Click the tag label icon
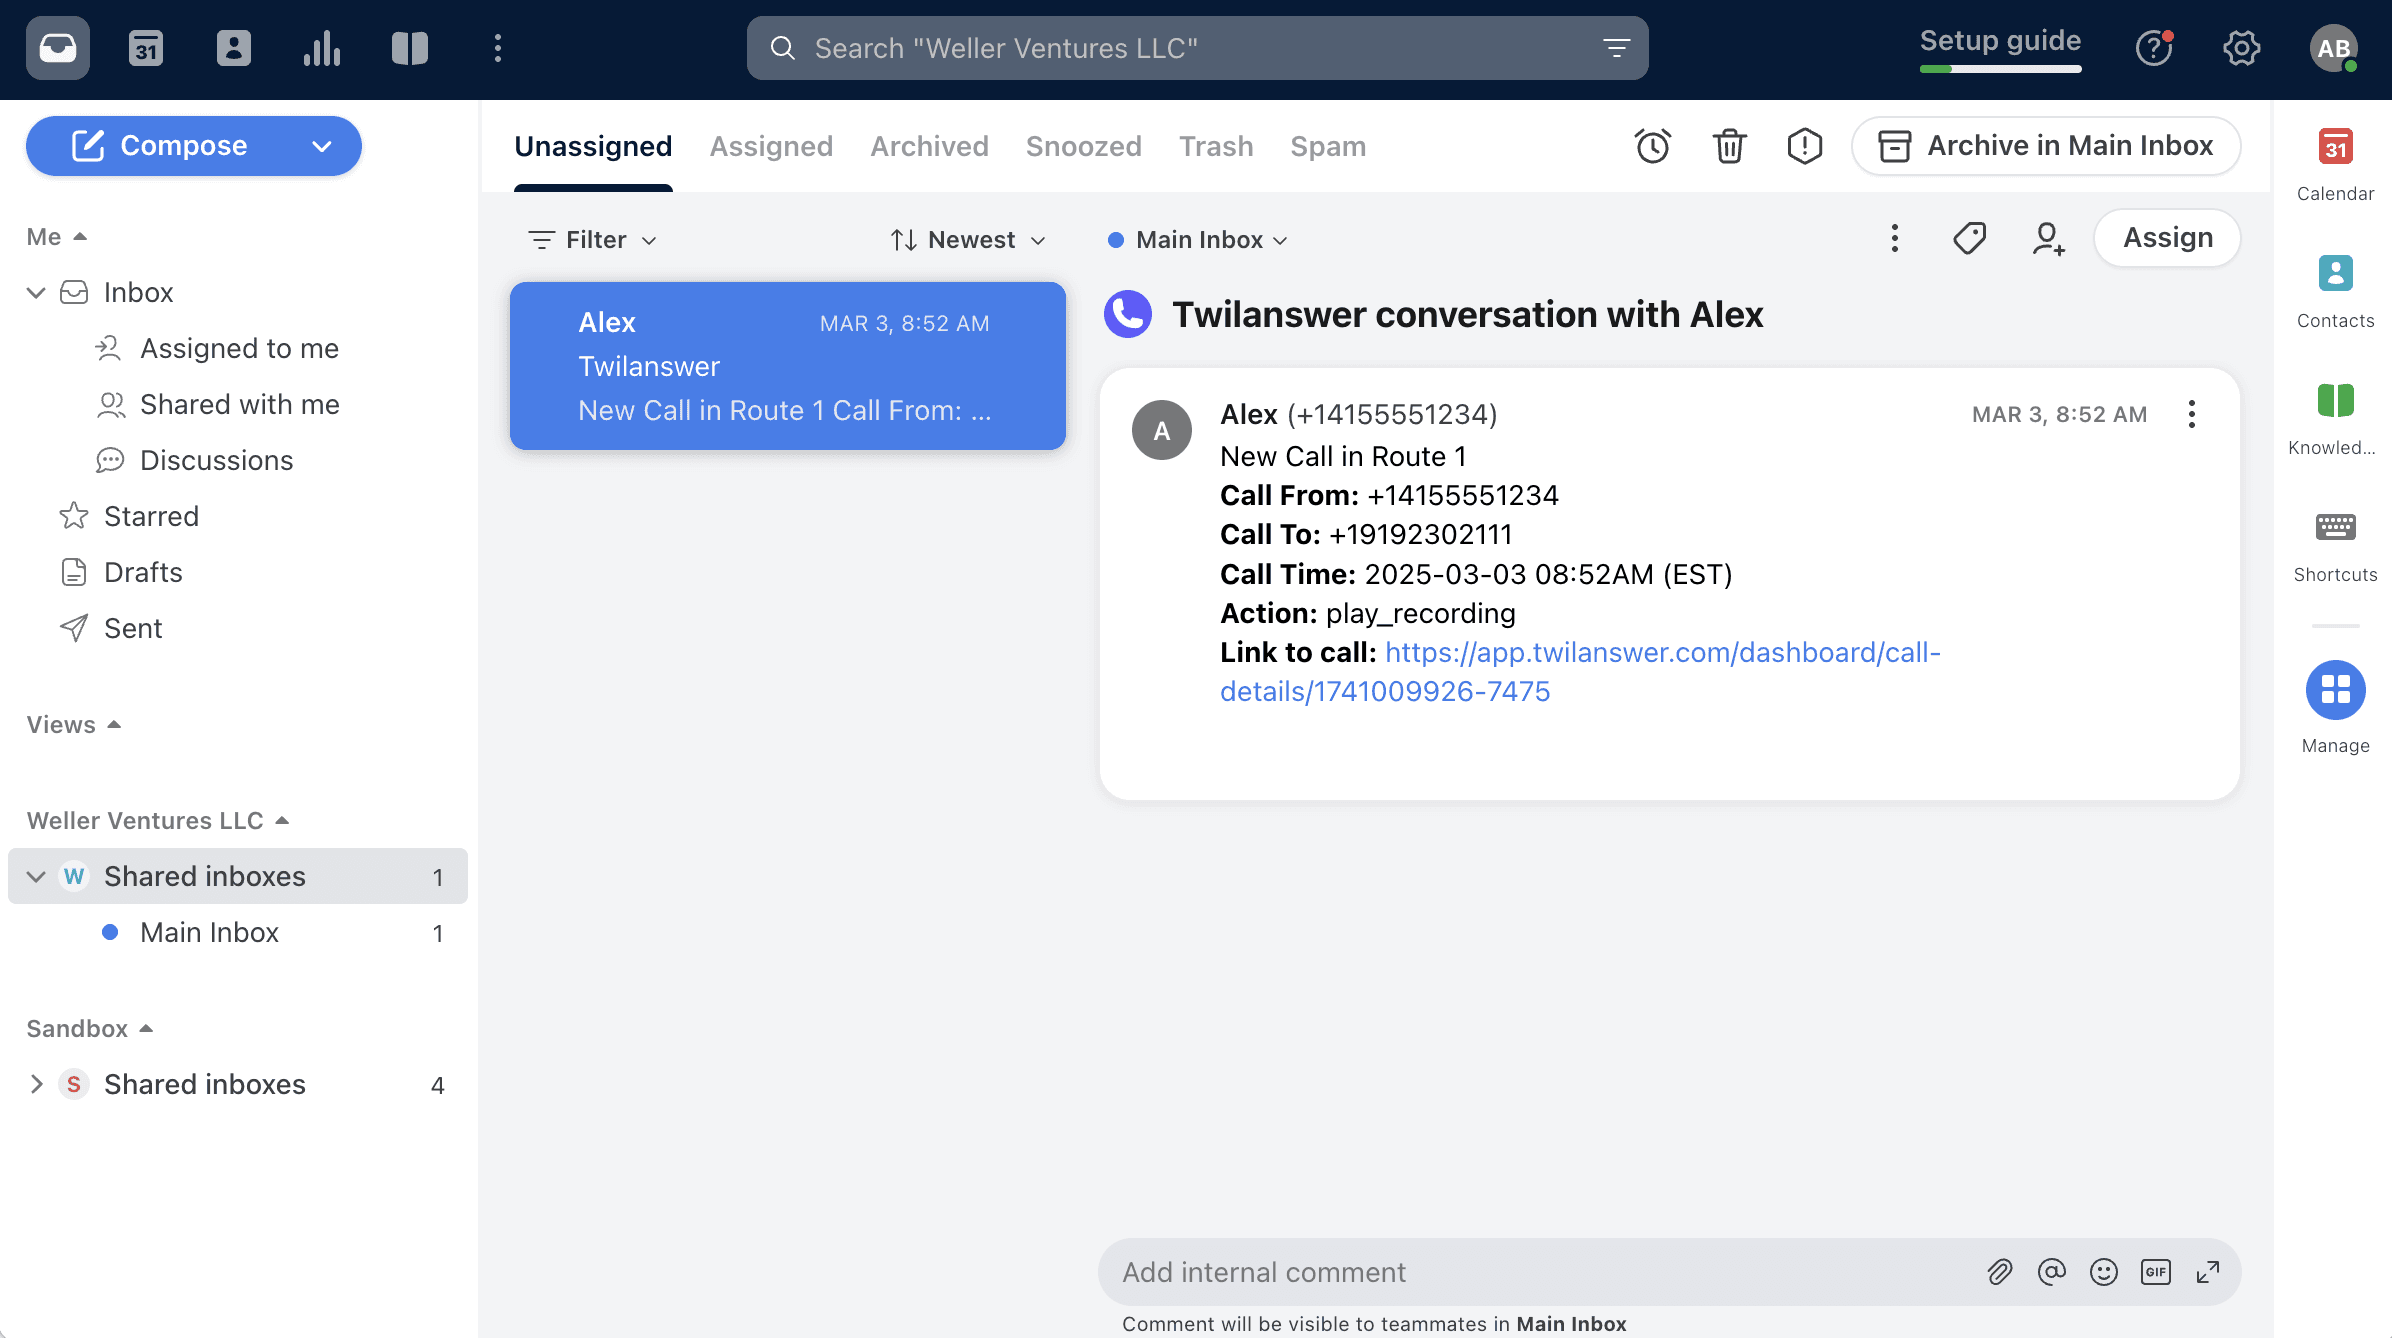Viewport: 2392px width, 1338px height. (1969, 238)
